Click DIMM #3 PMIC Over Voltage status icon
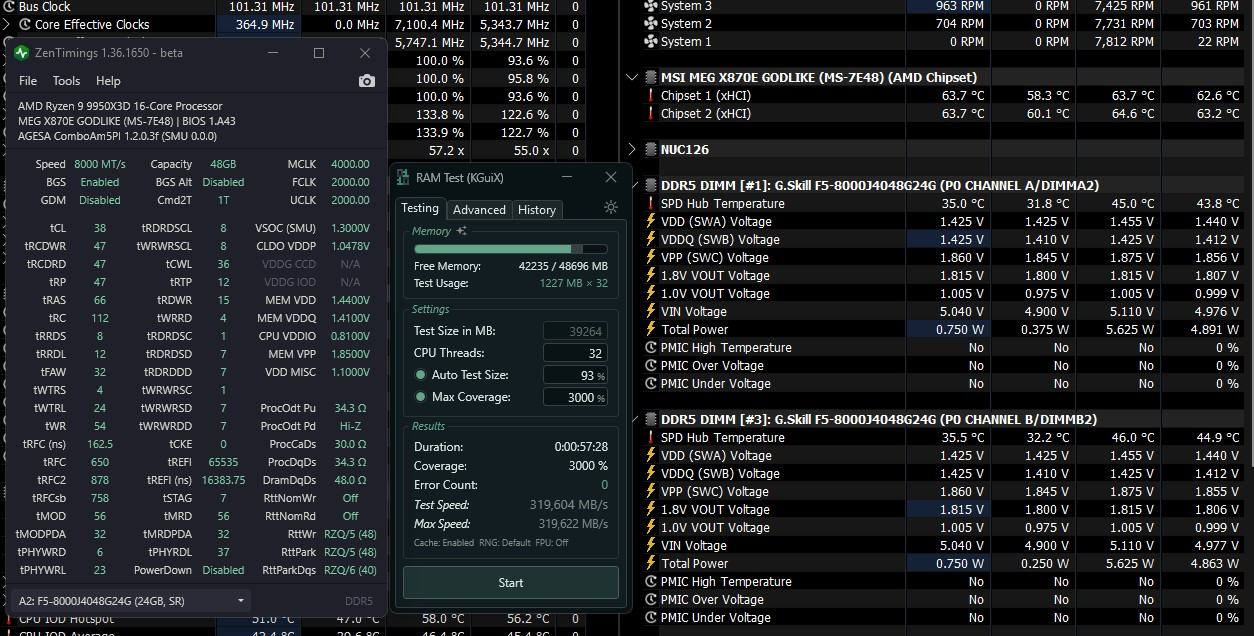The width and height of the screenshot is (1254, 636). pyautogui.click(x=651, y=599)
